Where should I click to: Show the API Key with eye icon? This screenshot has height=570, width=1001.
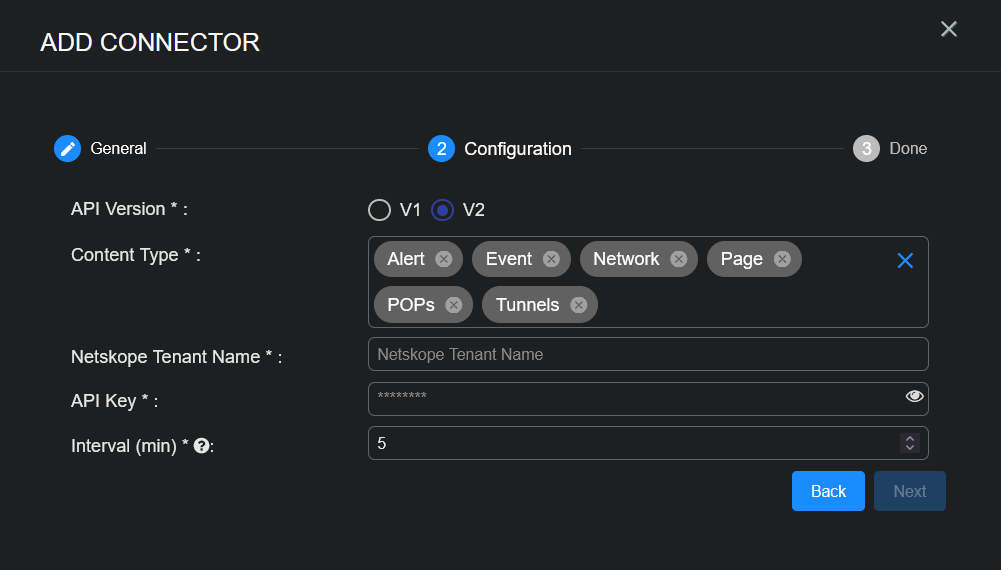click(x=914, y=397)
